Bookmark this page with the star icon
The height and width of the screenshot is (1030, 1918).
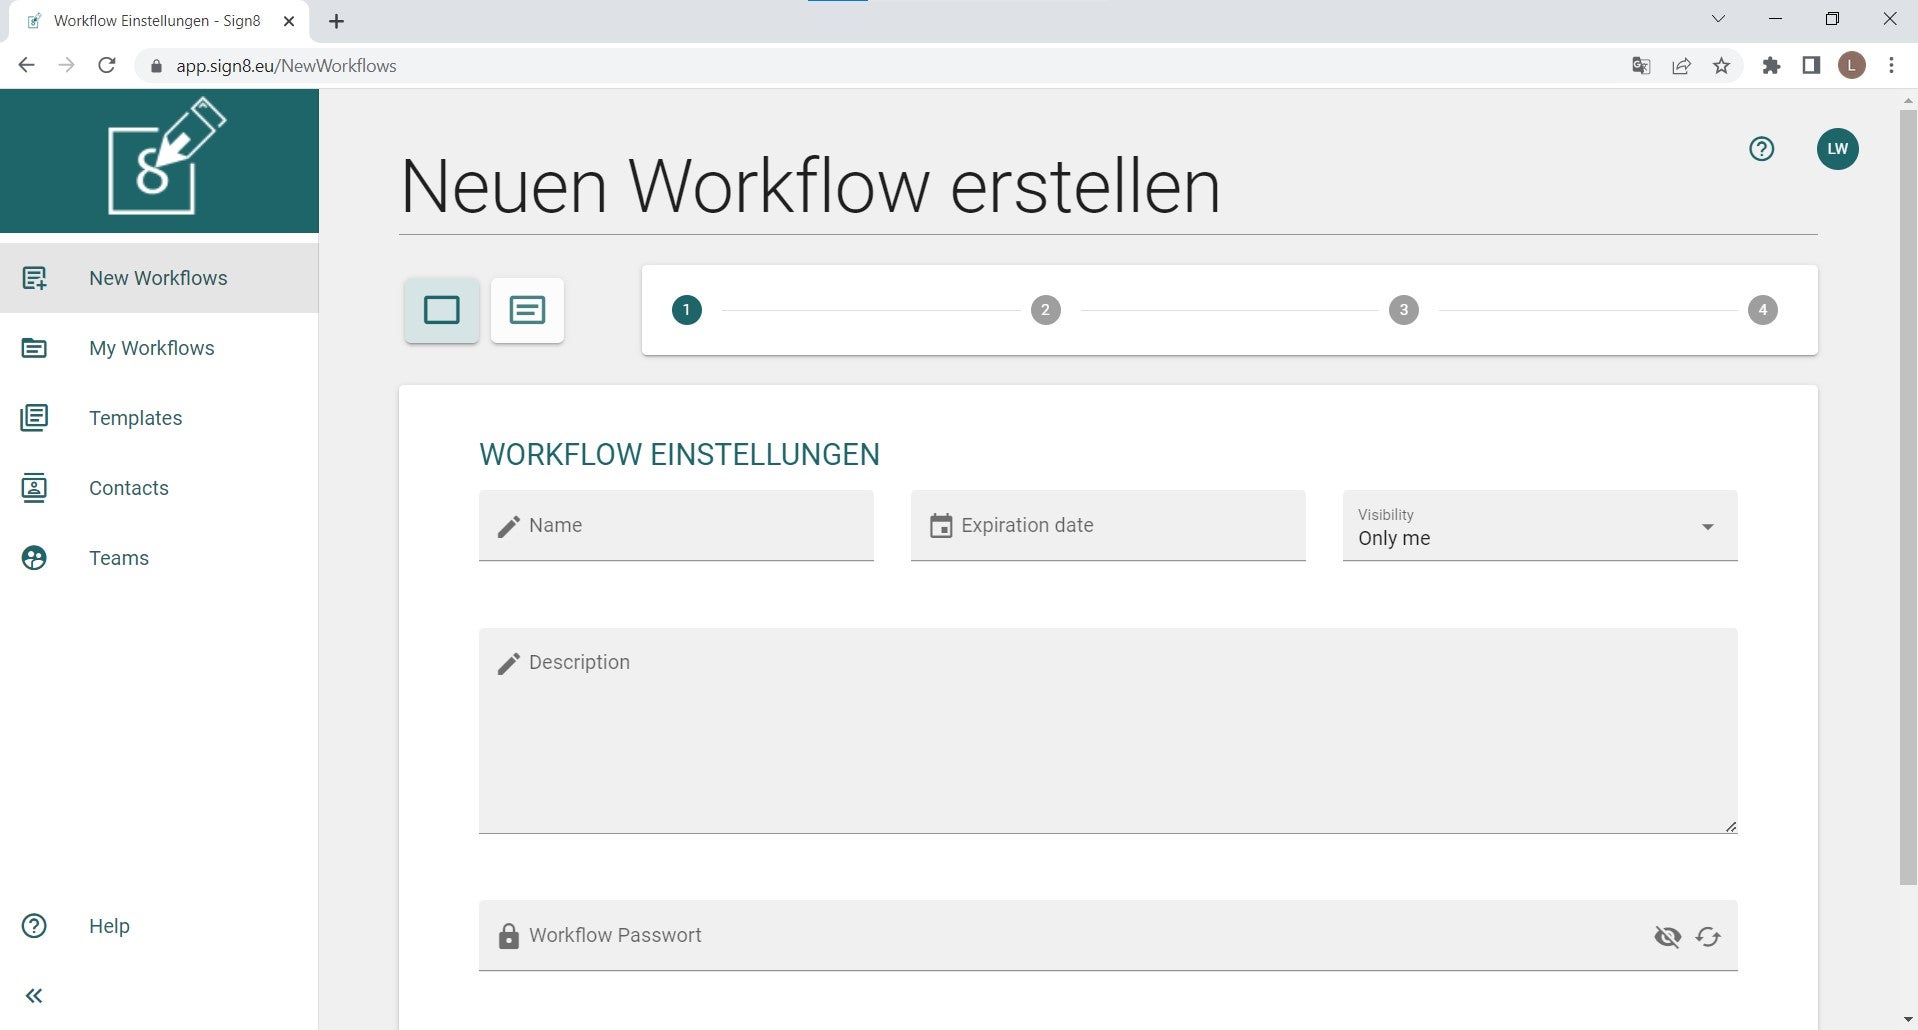click(x=1721, y=66)
